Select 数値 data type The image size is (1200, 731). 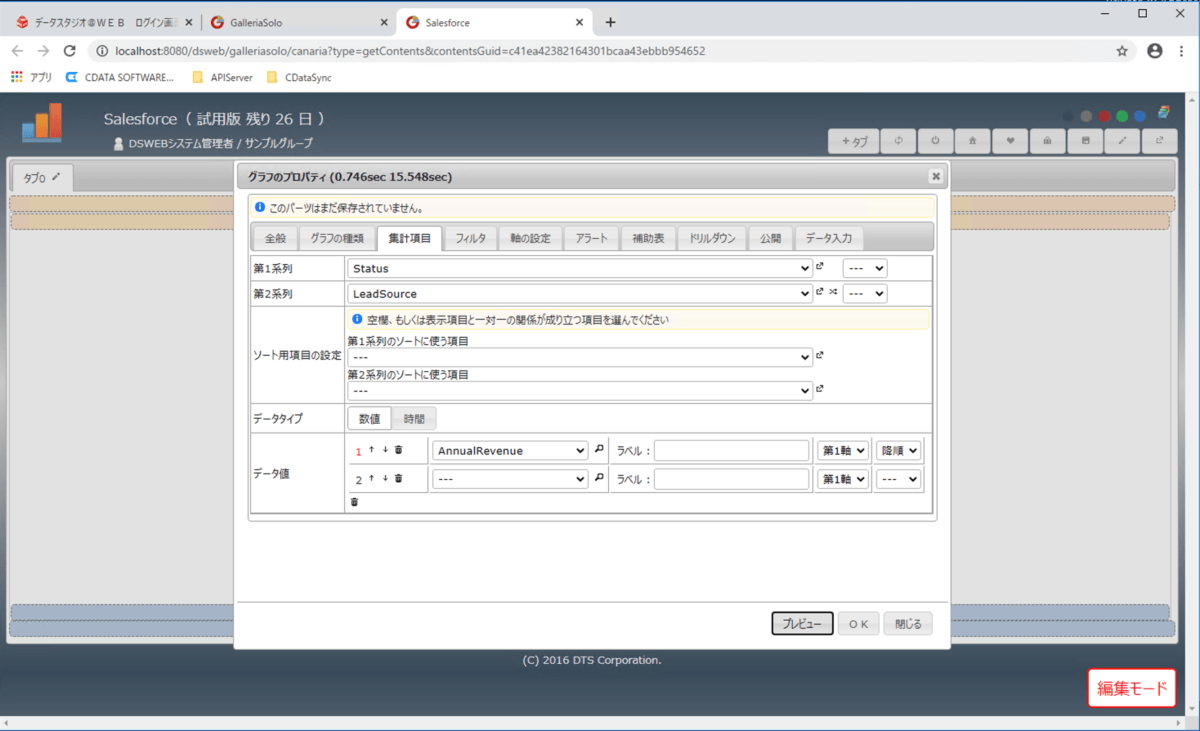(370, 419)
